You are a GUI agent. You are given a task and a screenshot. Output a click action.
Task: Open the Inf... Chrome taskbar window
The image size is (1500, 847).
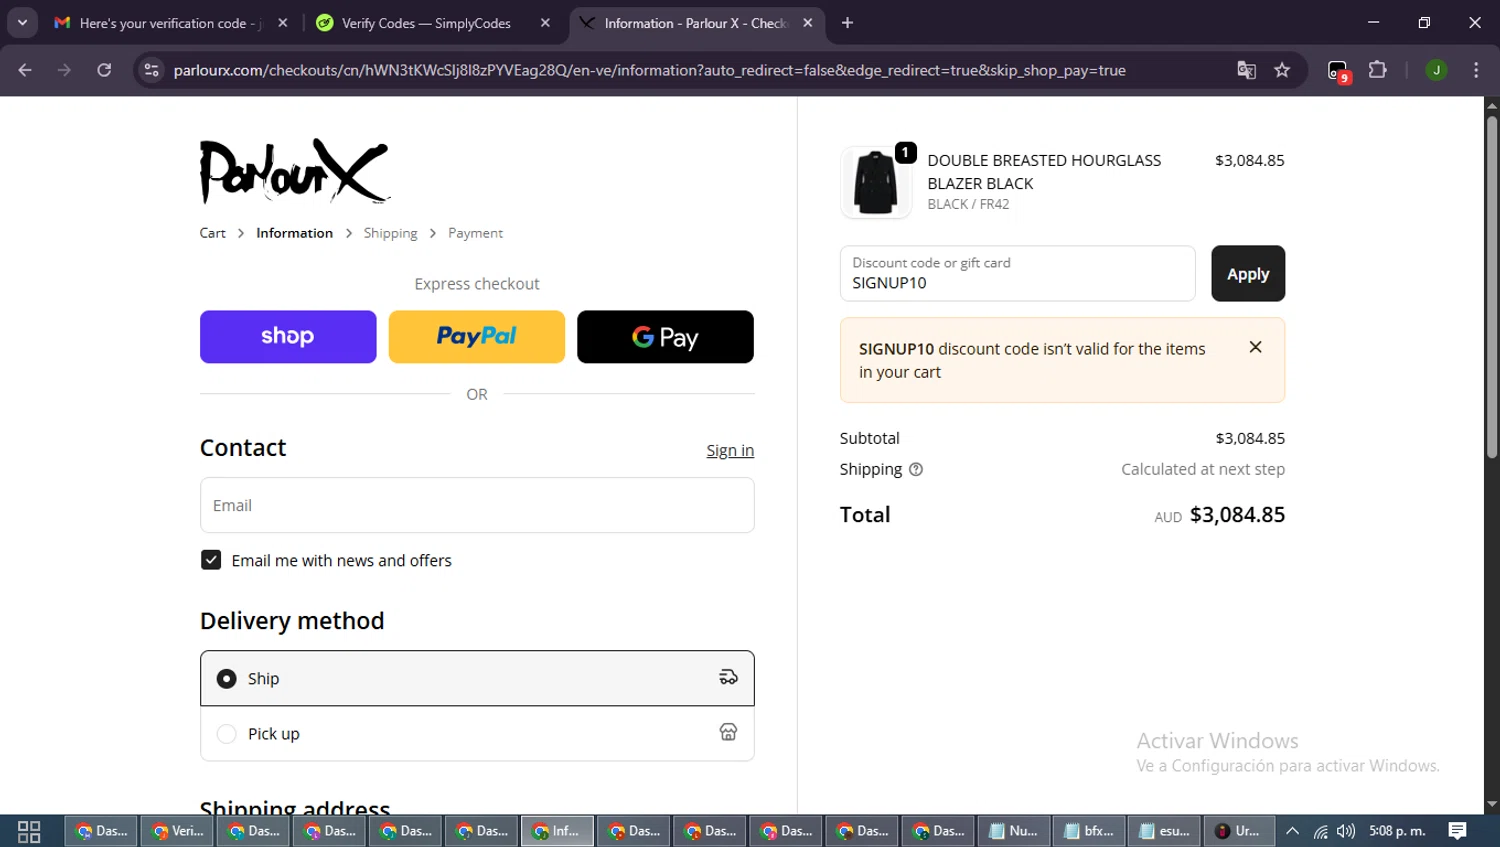[557, 831]
